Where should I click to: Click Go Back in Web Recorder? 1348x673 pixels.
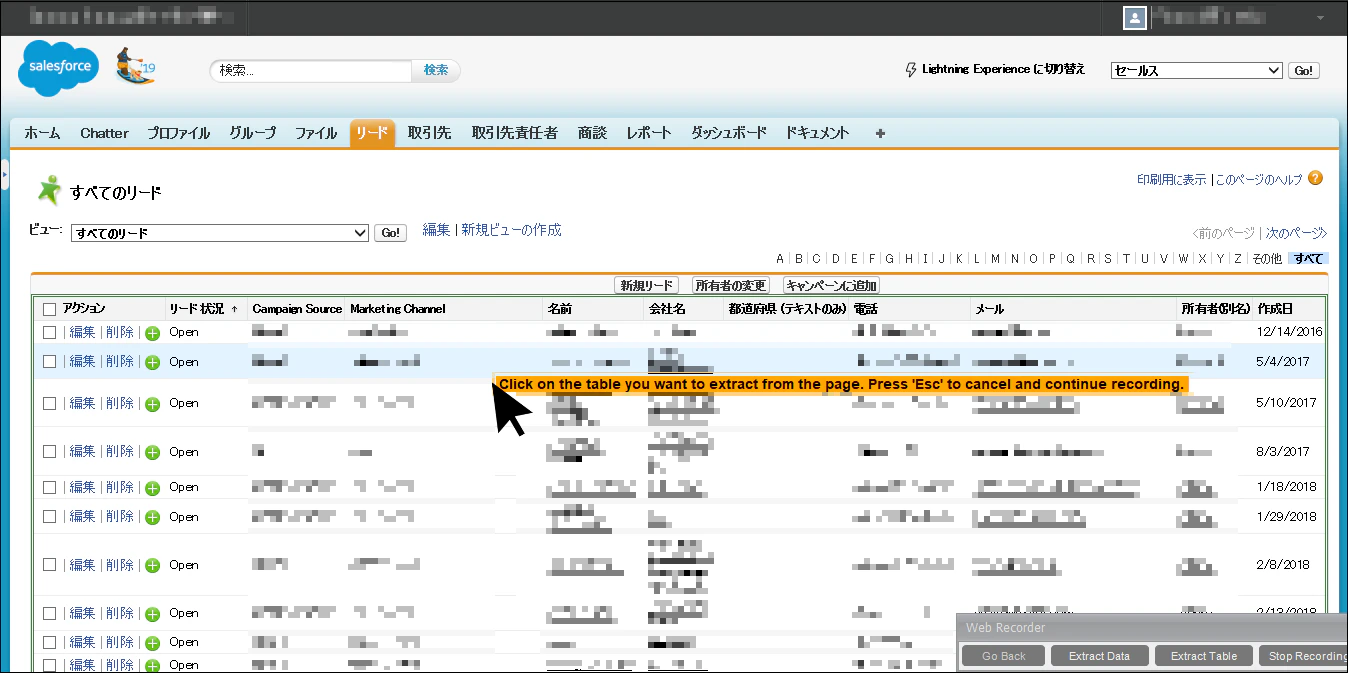[1004, 656]
